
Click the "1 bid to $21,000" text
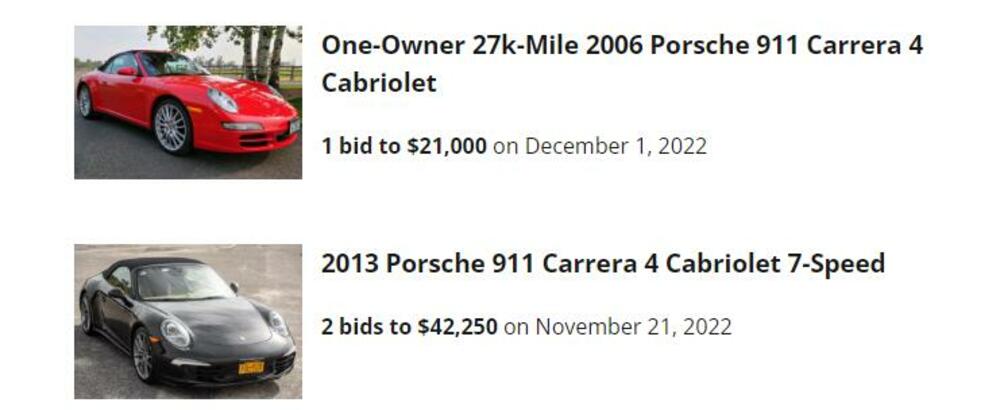[403, 146]
